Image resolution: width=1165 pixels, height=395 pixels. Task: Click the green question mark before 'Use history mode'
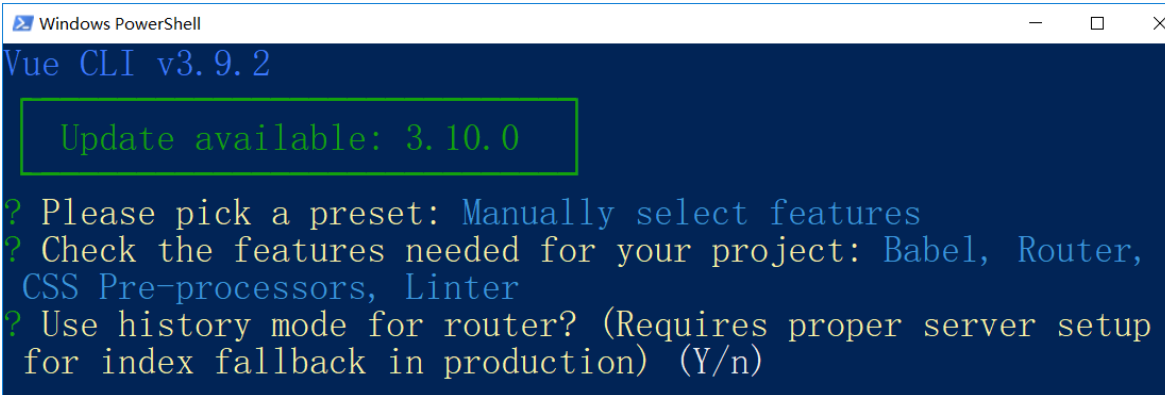click(13, 324)
